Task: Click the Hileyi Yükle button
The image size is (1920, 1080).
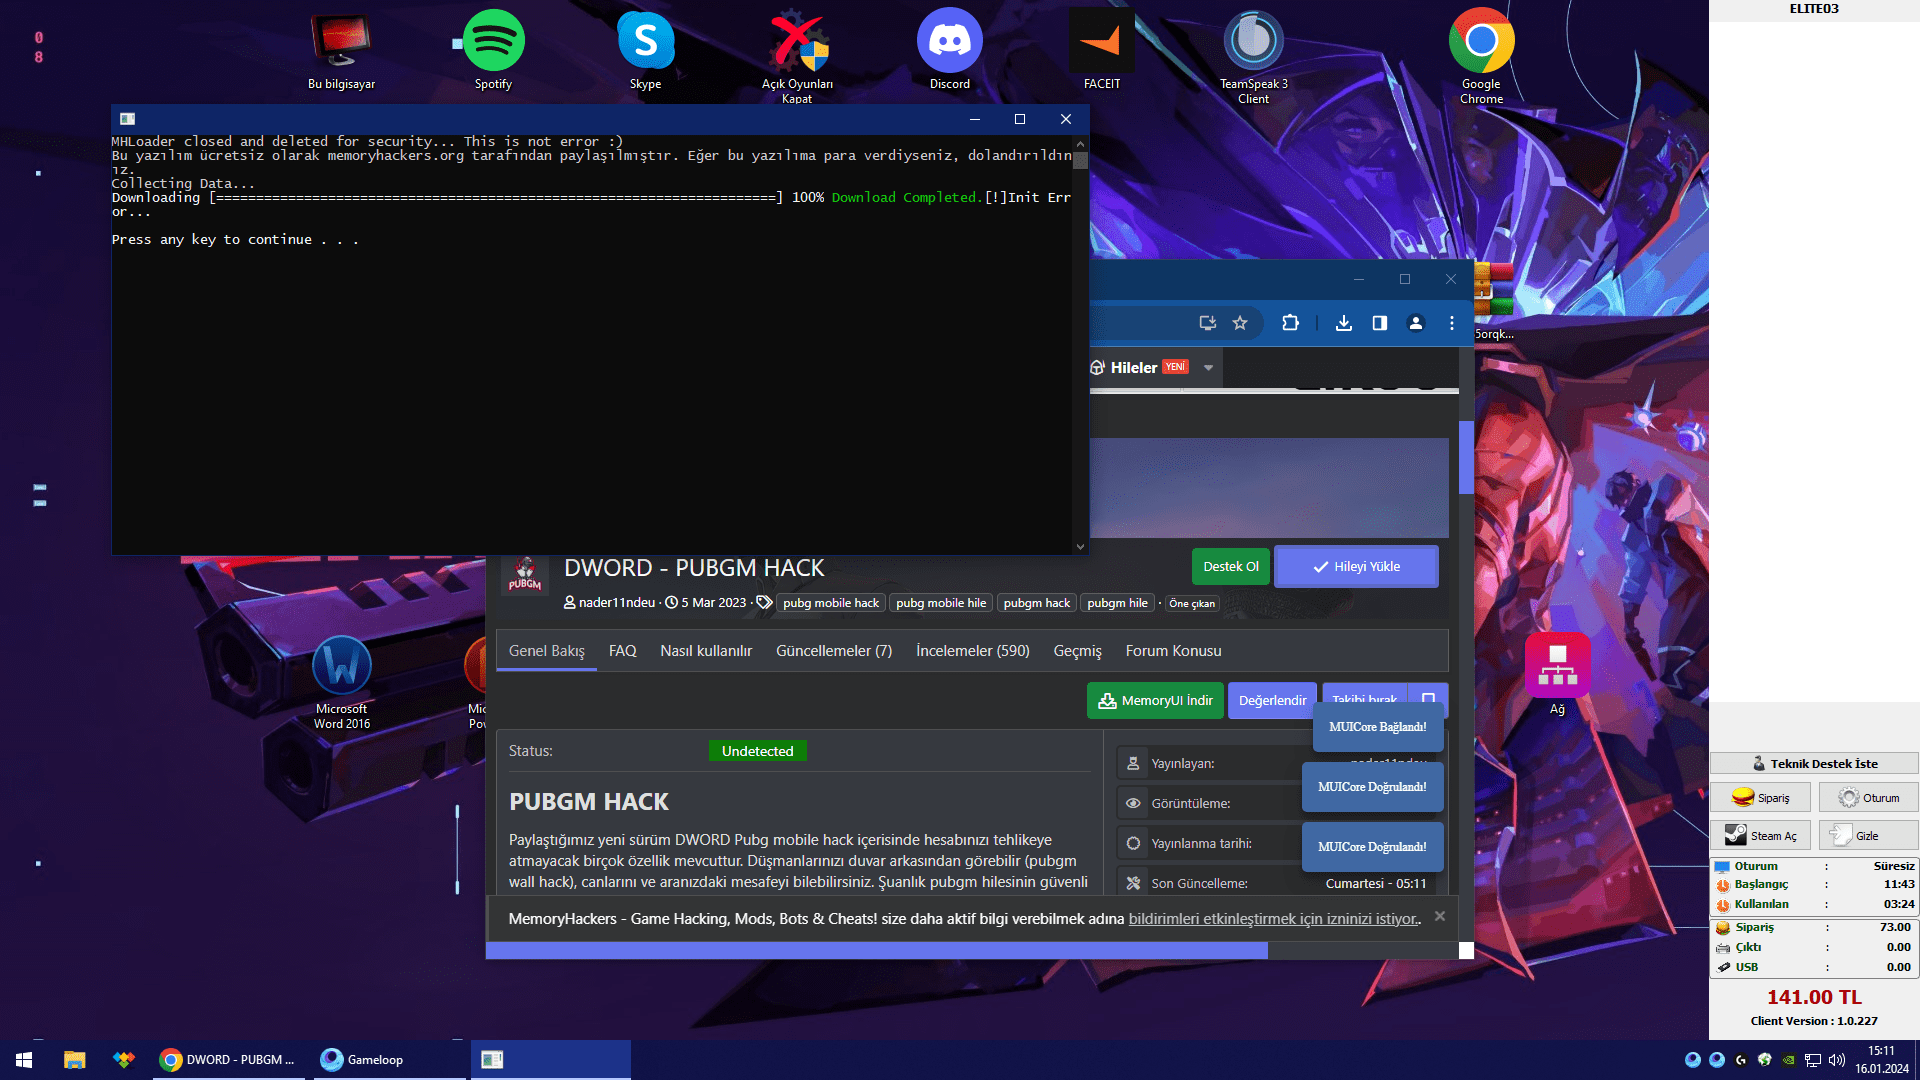Action: (x=1356, y=567)
